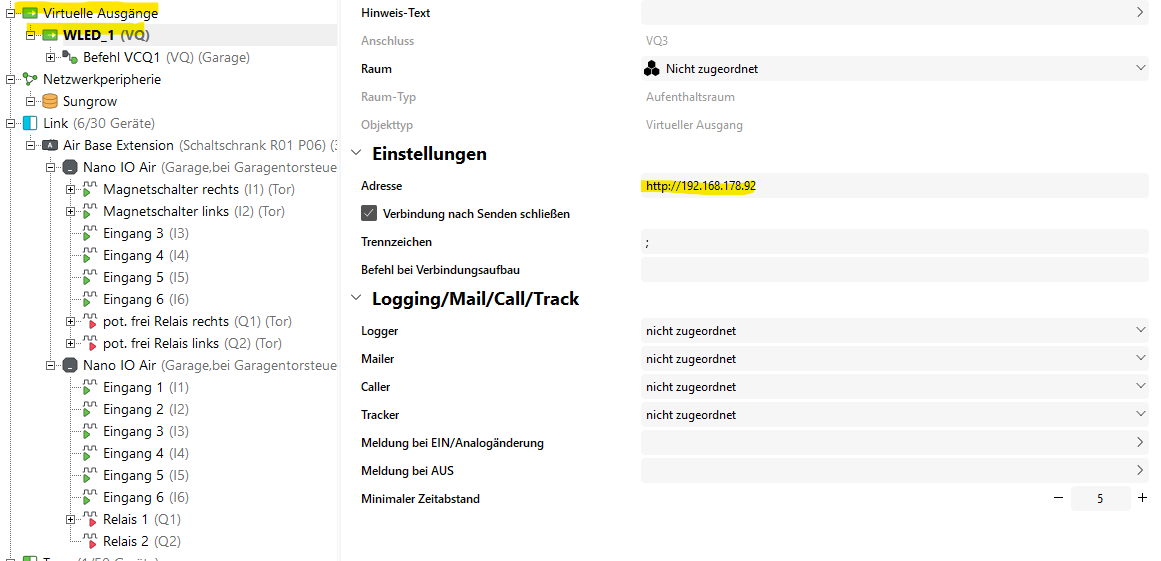Click the Link blue device icon
Image resolution: width=1161 pixels, height=561 pixels.
coord(30,124)
